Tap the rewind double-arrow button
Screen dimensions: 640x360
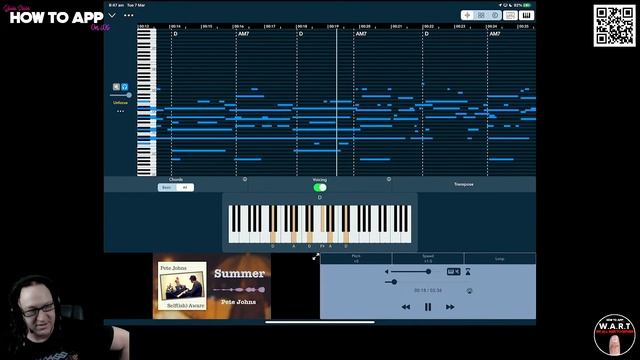pyautogui.click(x=406, y=307)
